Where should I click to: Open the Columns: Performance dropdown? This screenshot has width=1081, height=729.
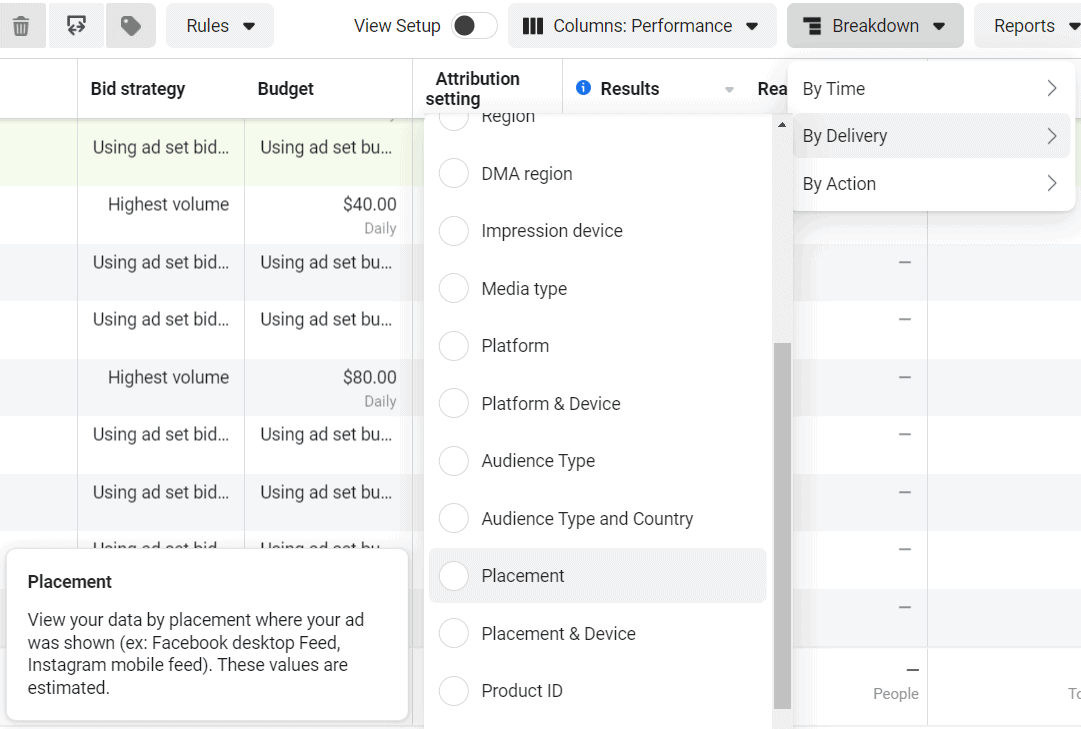641,25
